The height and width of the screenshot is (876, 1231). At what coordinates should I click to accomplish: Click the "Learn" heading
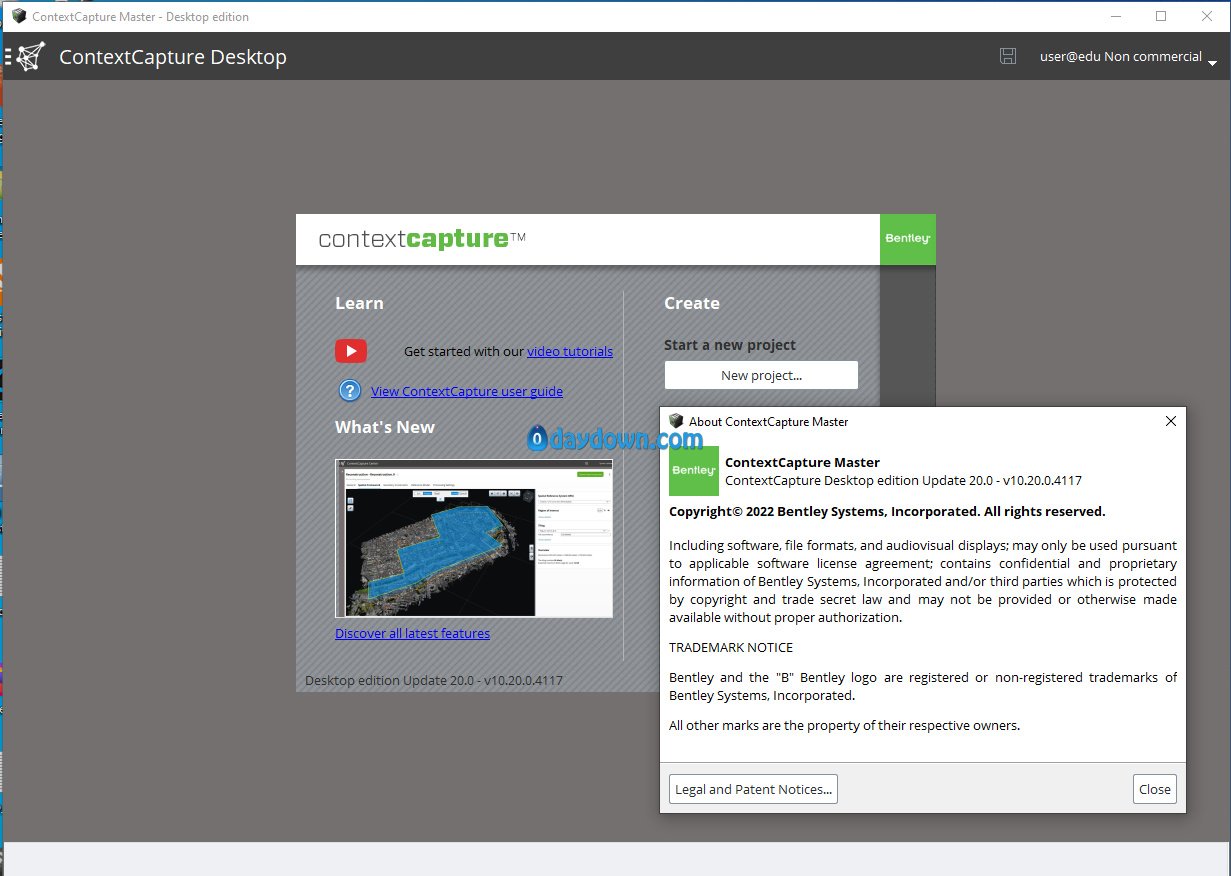[359, 303]
